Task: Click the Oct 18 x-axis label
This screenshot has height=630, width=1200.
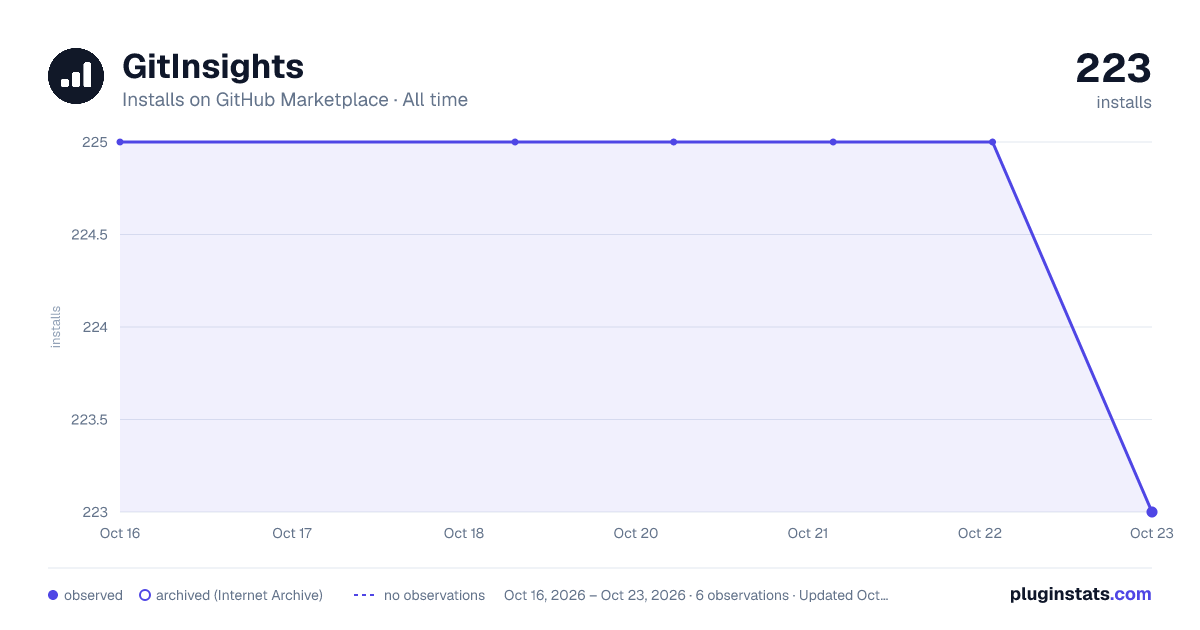Action: [x=464, y=533]
